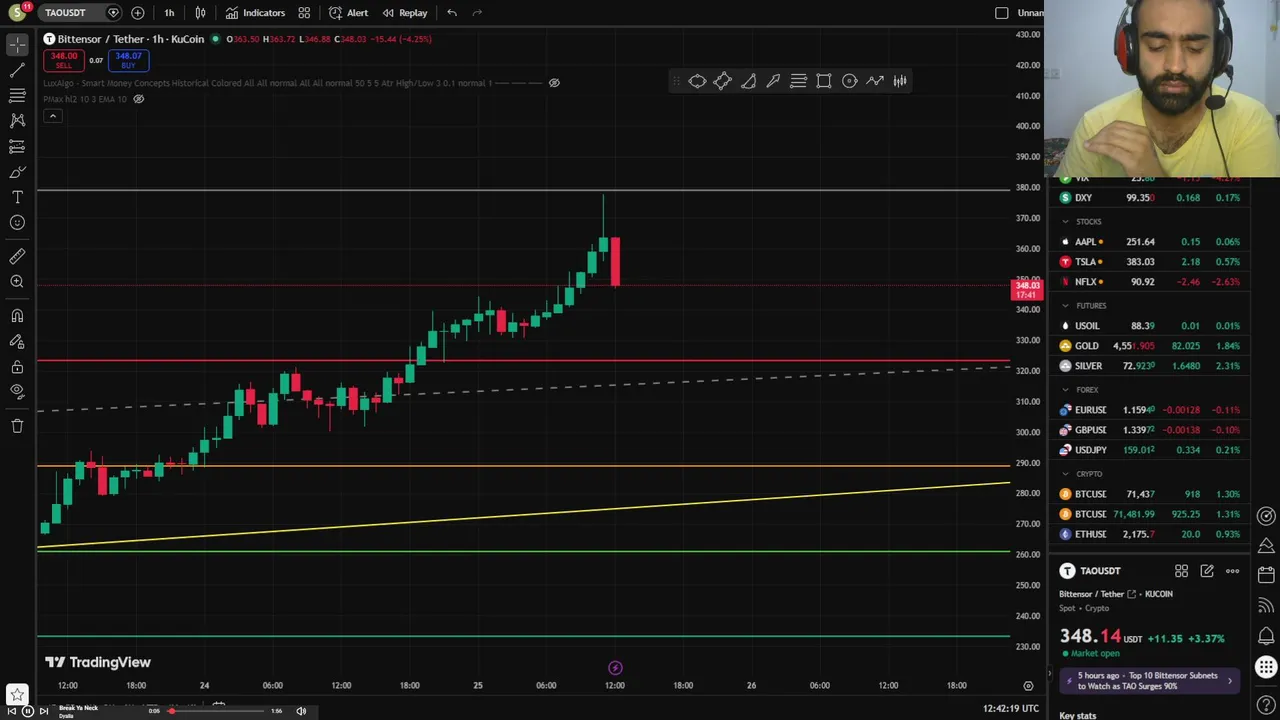The image size is (1280, 720).
Task: Click the 348.07 BUY button
Action: (x=128, y=60)
